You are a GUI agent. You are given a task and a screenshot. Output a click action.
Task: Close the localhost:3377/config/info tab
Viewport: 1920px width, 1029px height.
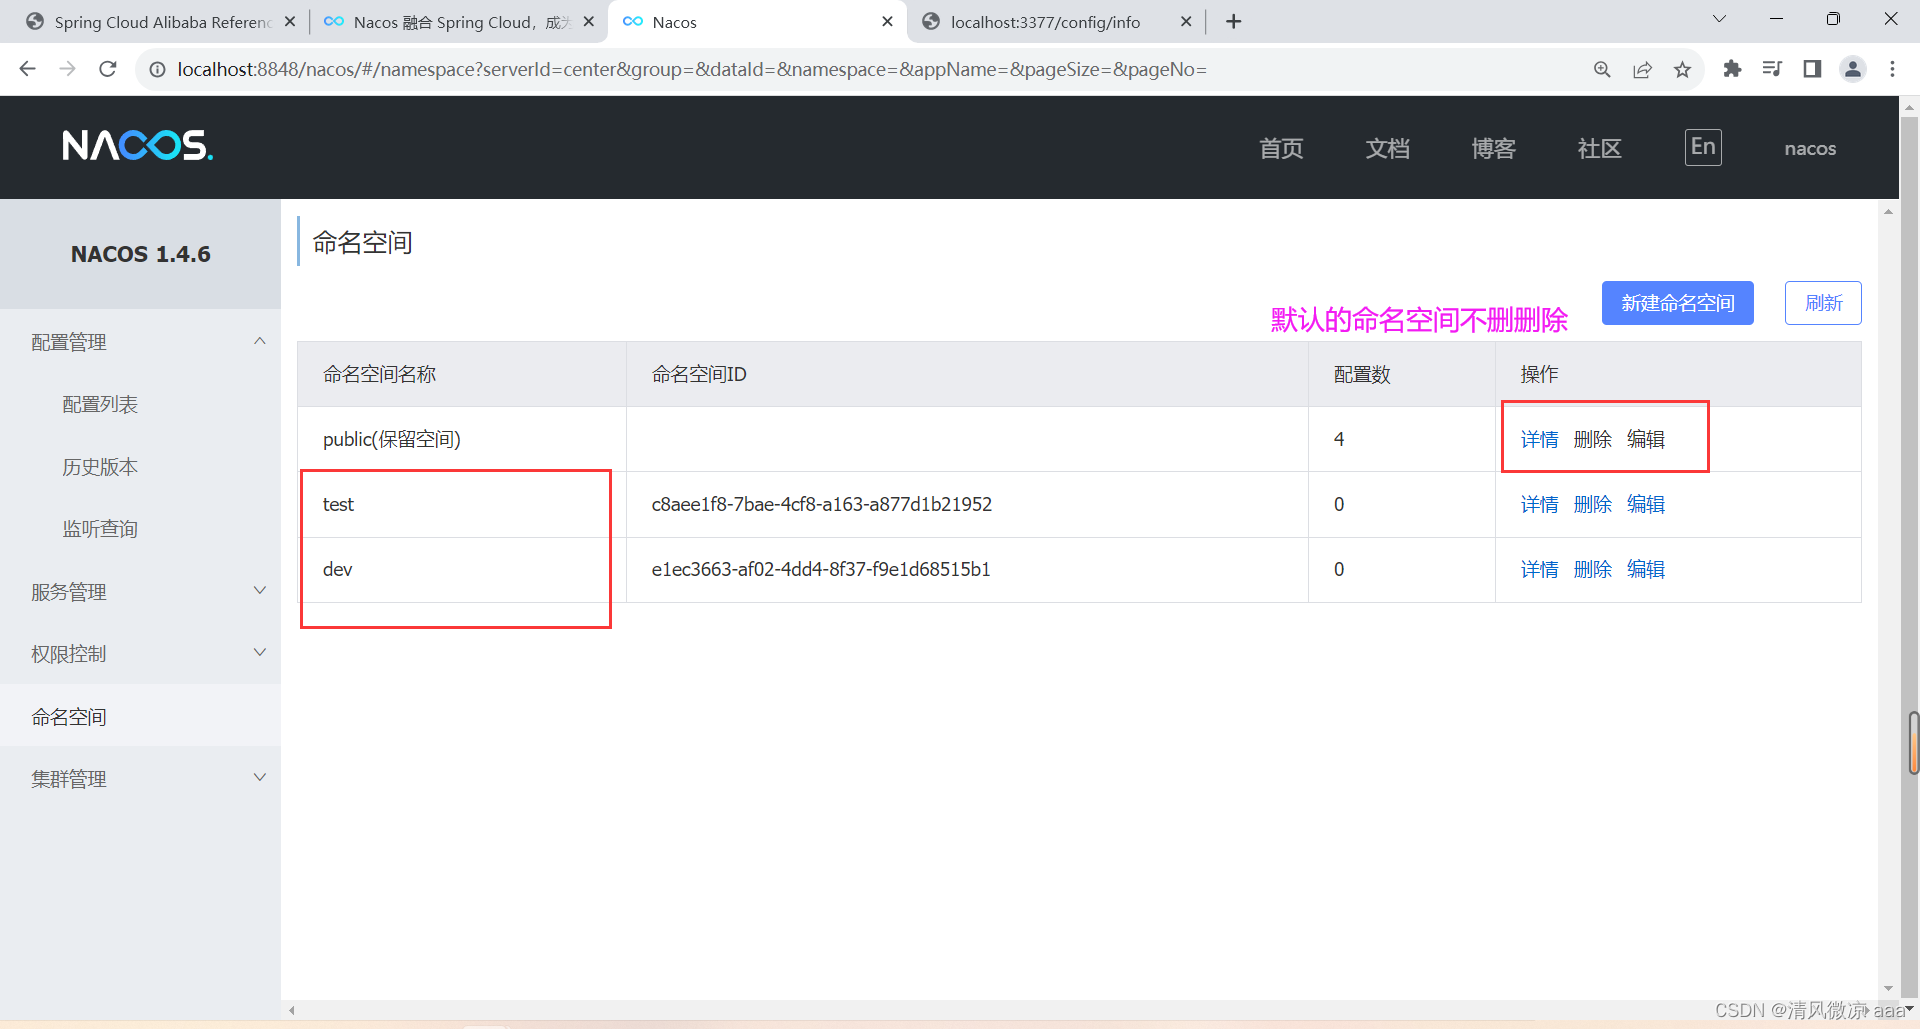tap(1186, 21)
